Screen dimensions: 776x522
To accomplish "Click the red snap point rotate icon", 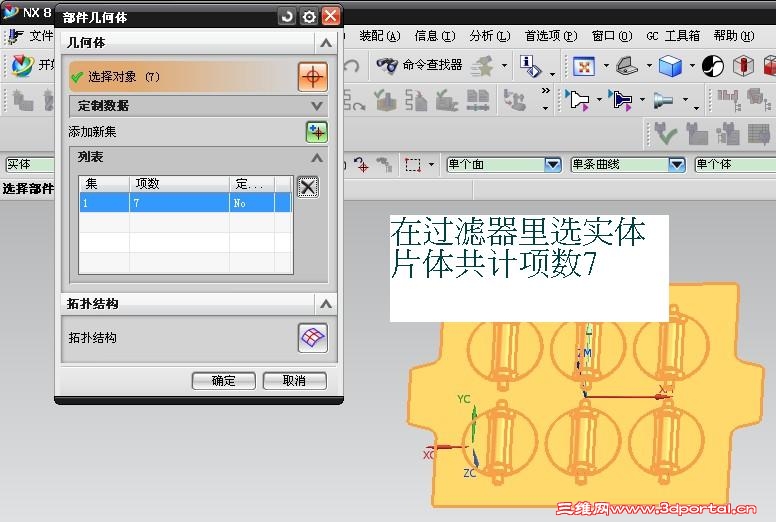I will tap(361, 164).
